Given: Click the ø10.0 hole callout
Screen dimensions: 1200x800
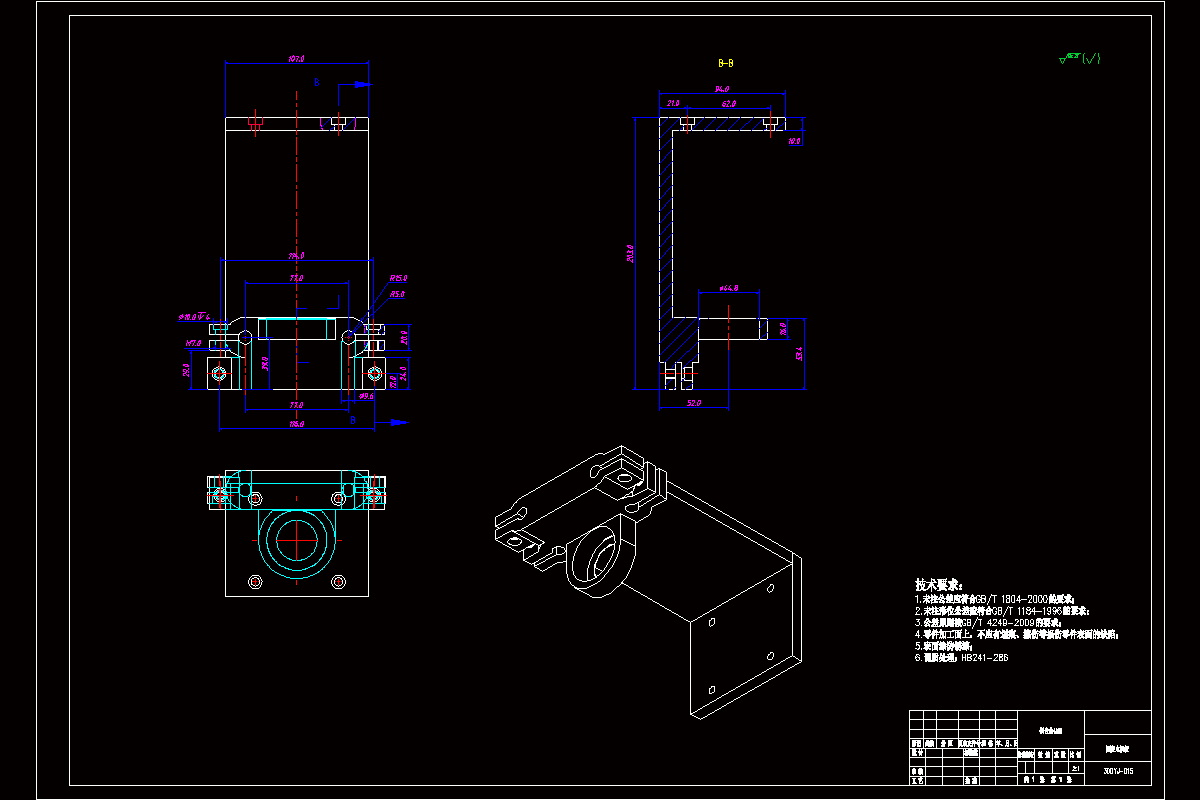Looking at the screenshot, I should point(196,317).
